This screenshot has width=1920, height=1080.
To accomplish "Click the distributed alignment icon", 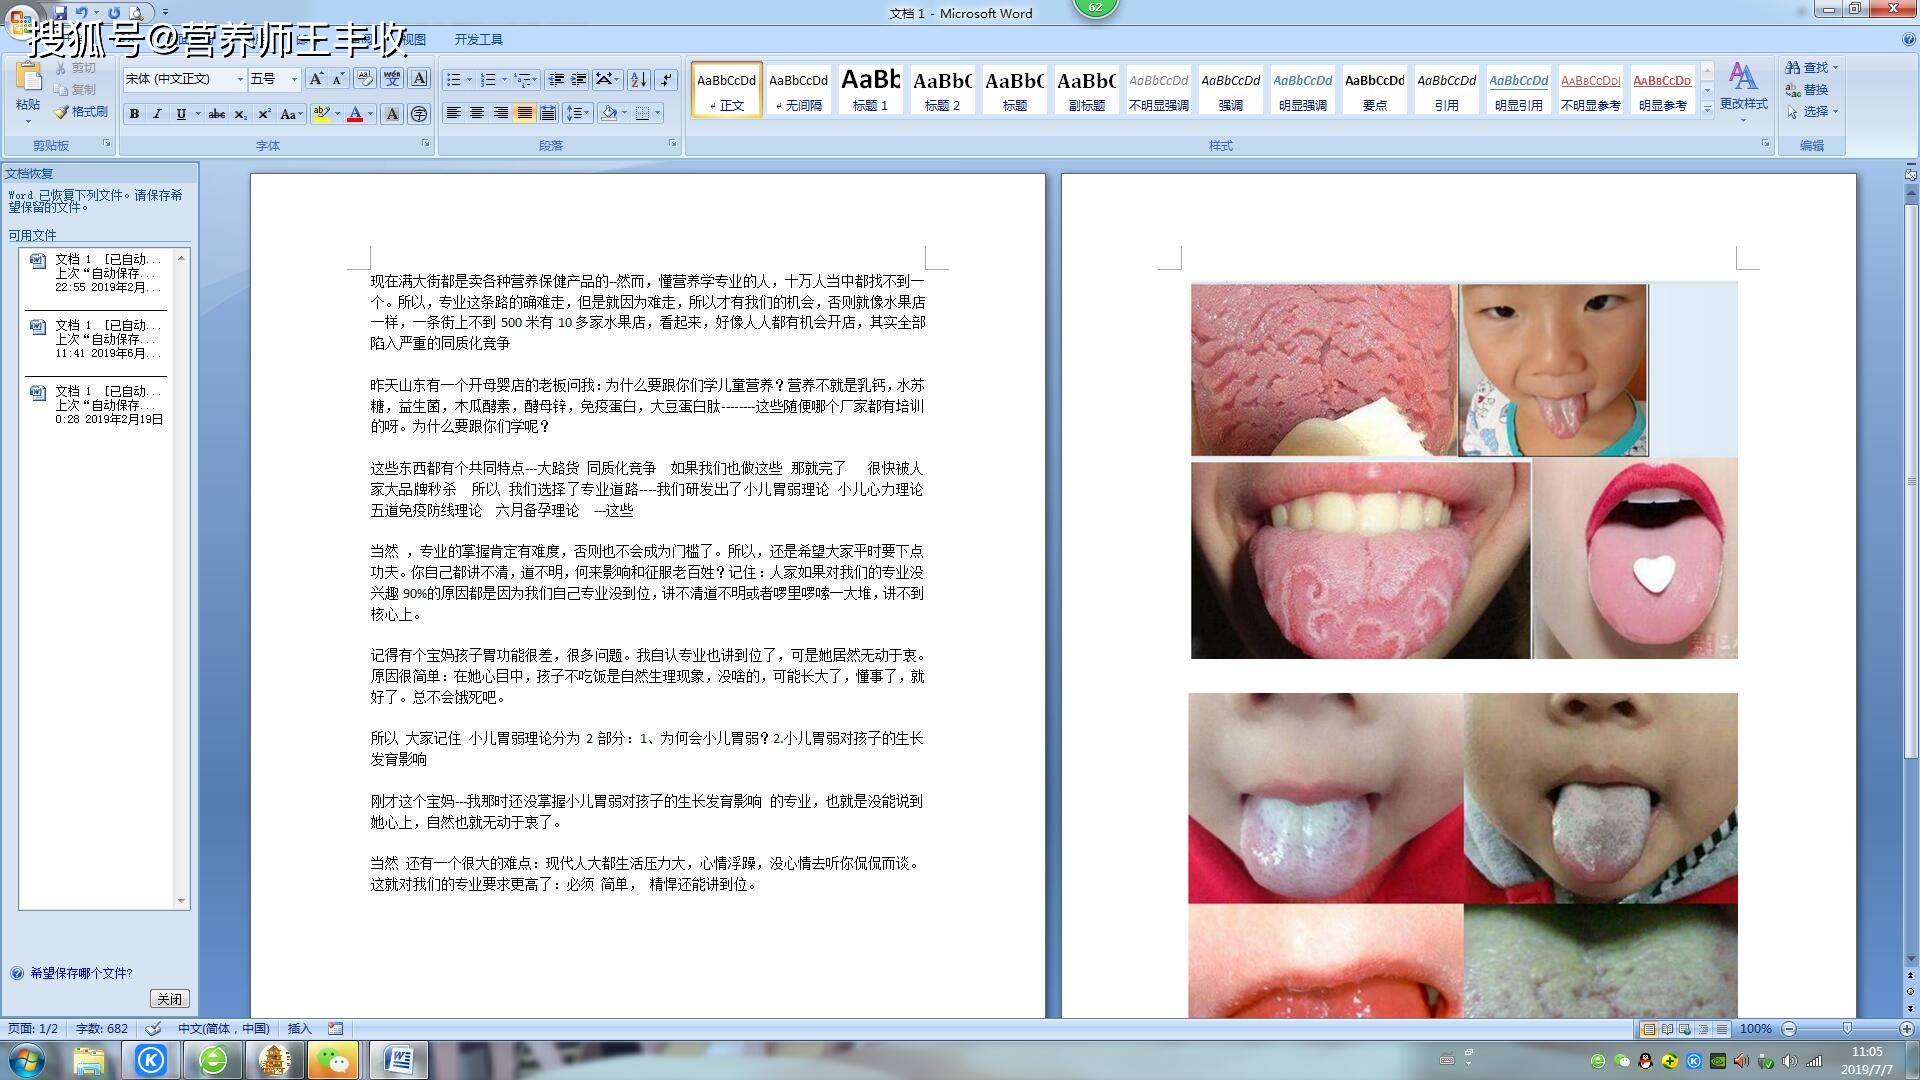I will tap(548, 113).
